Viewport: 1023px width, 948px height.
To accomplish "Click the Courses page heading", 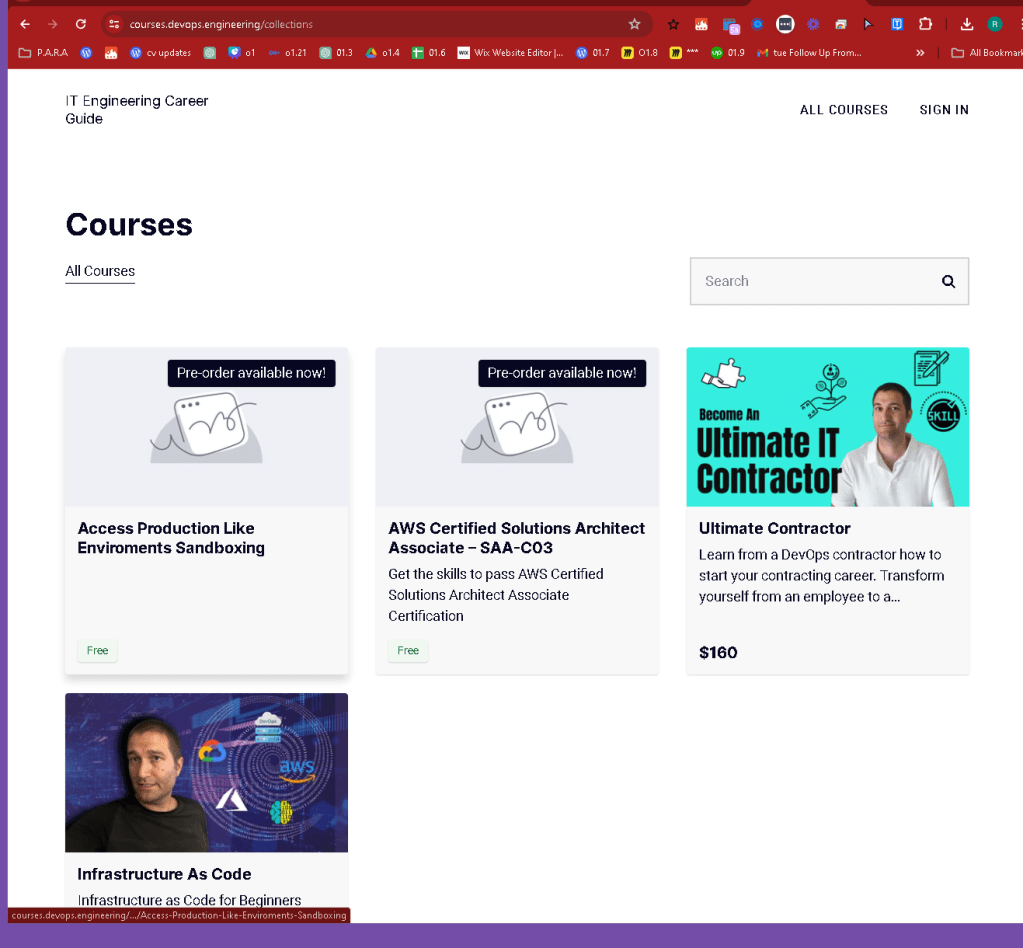I will pyautogui.click(x=129, y=224).
